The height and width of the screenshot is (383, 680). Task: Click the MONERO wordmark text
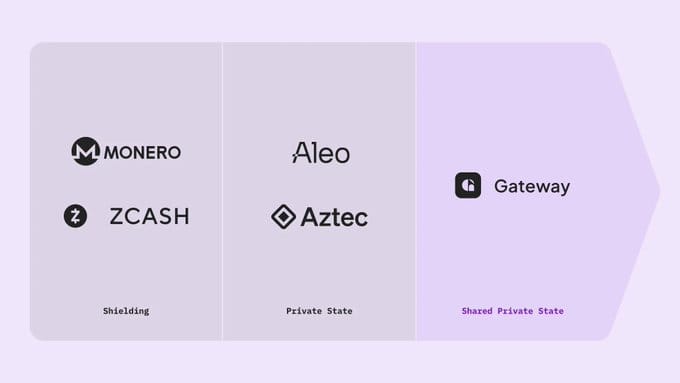coord(143,152)
